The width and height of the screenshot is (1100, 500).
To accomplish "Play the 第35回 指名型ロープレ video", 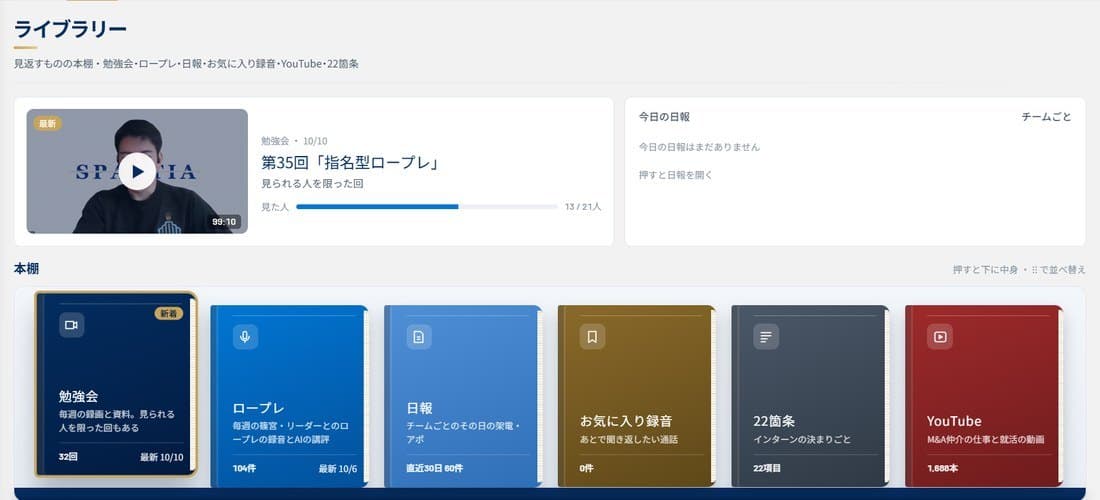I will (x=138, y=171).
